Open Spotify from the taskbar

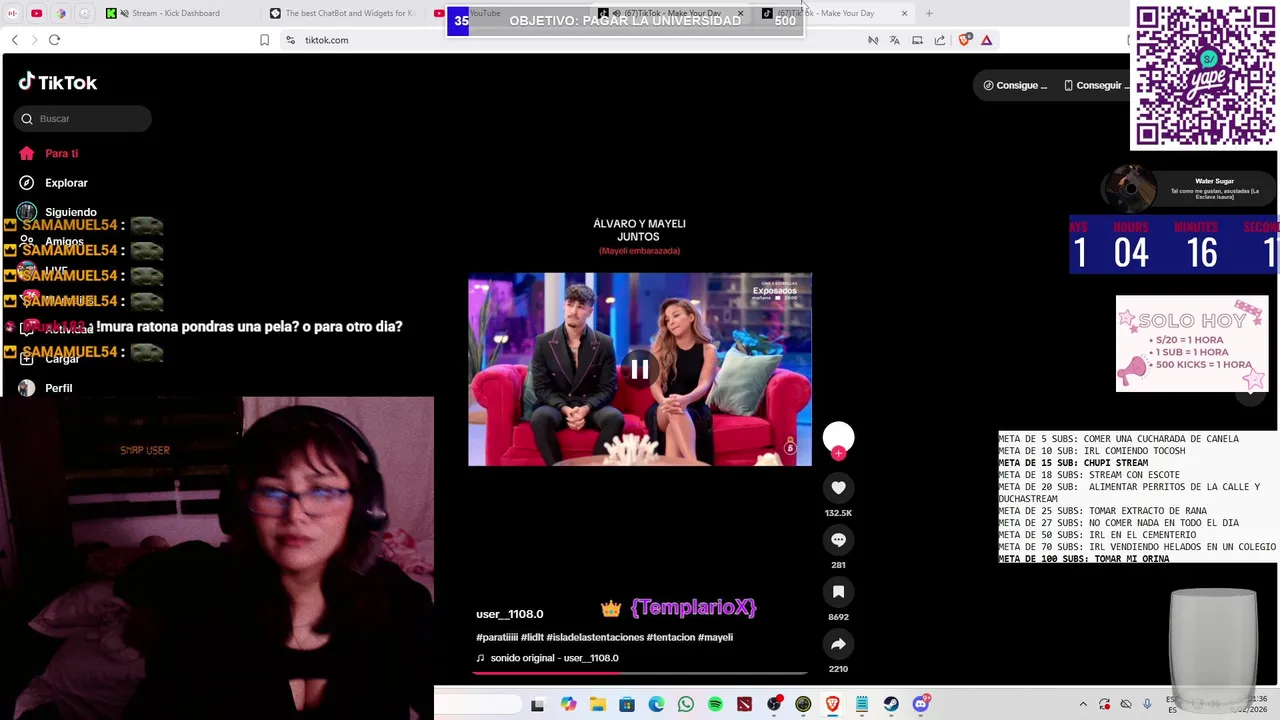tap(715, 704)
